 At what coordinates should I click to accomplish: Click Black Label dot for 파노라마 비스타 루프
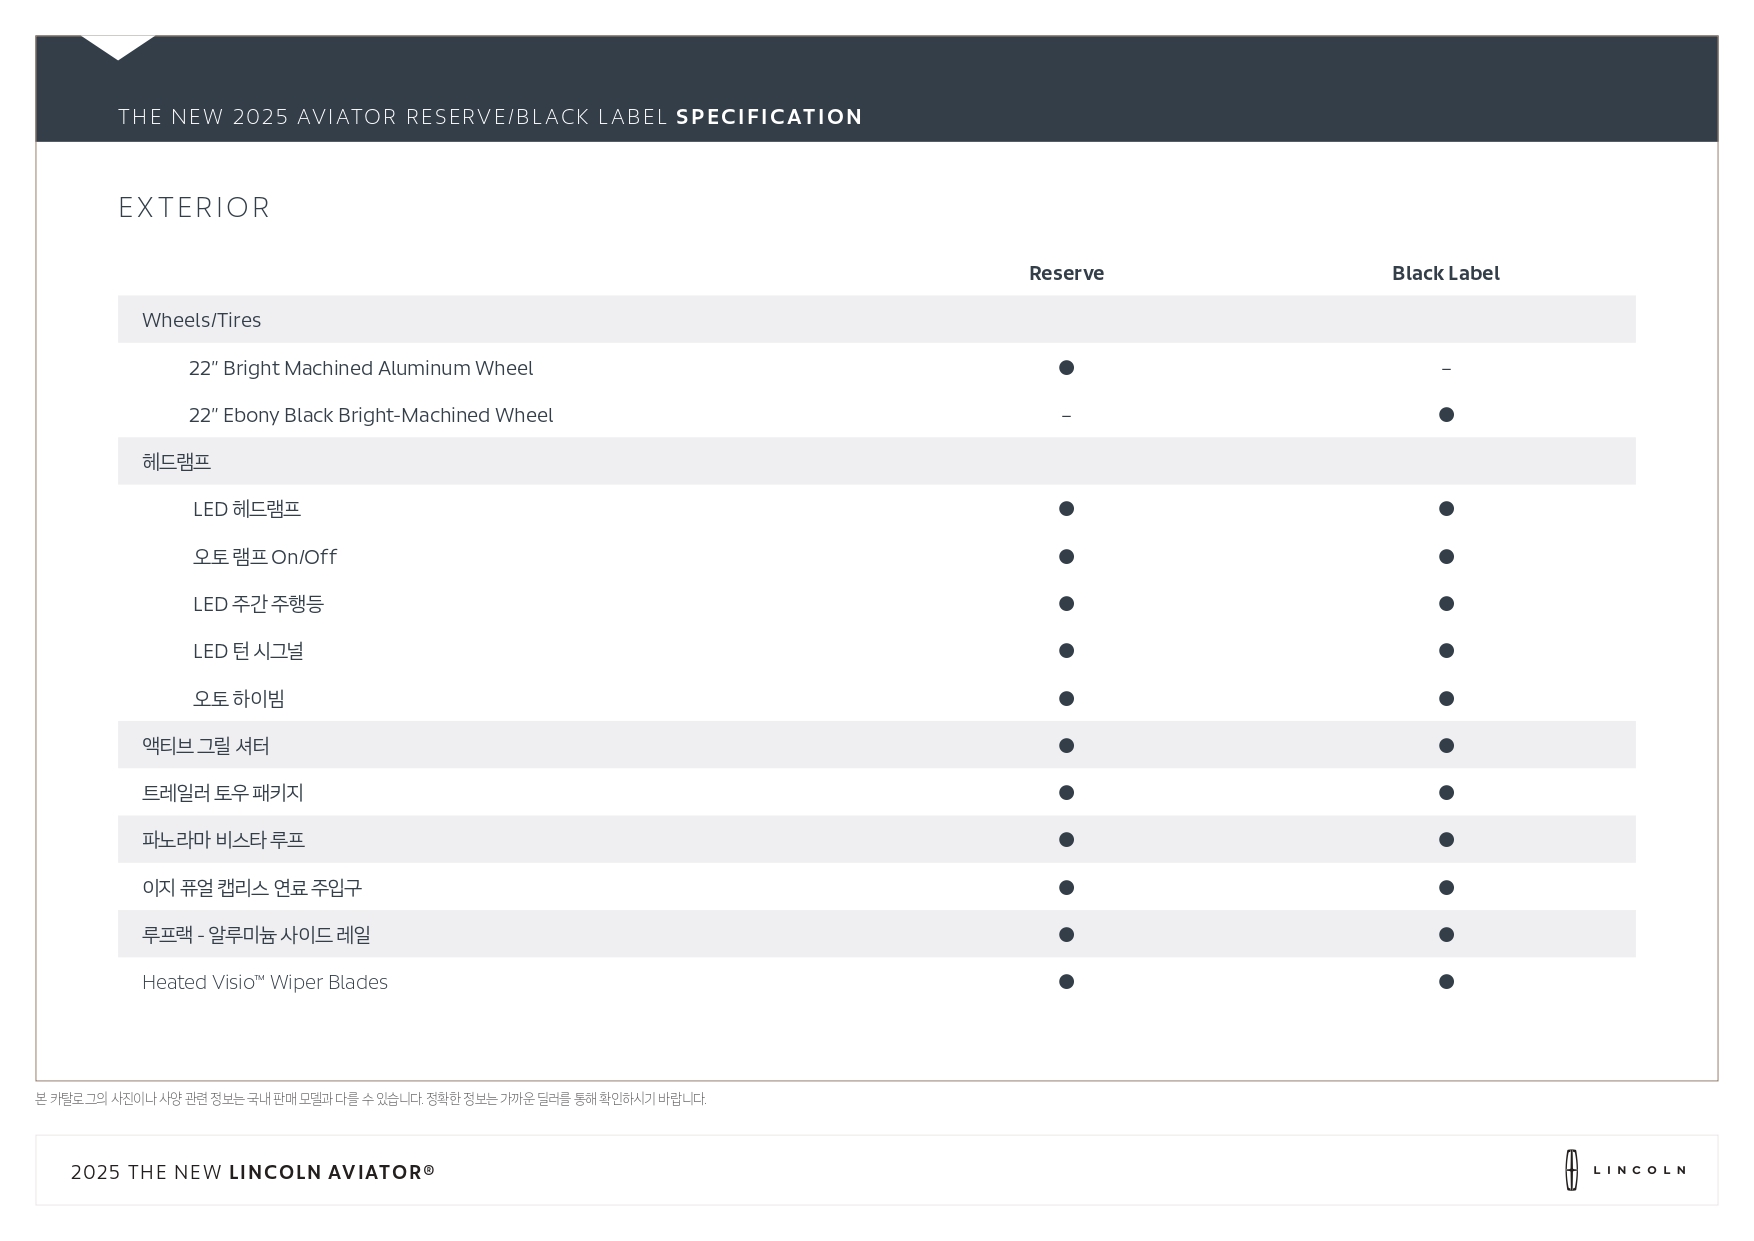(1446, 840)
